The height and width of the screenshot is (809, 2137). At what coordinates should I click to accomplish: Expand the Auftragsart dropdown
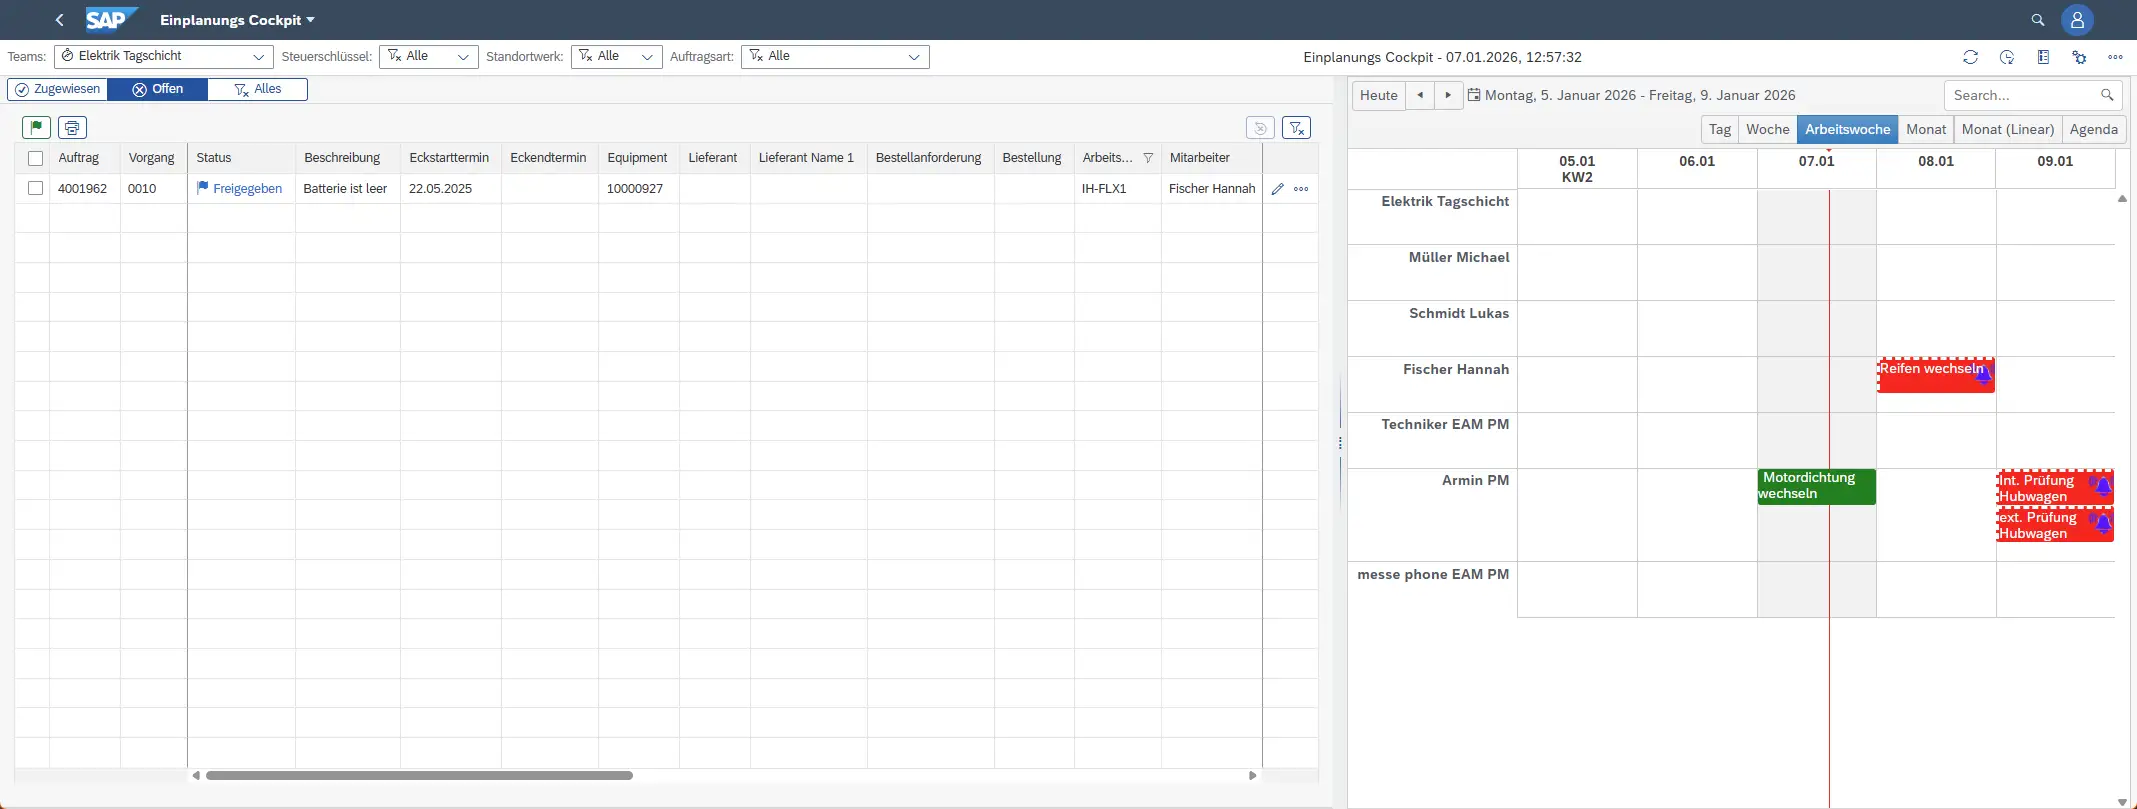(835, 56)
